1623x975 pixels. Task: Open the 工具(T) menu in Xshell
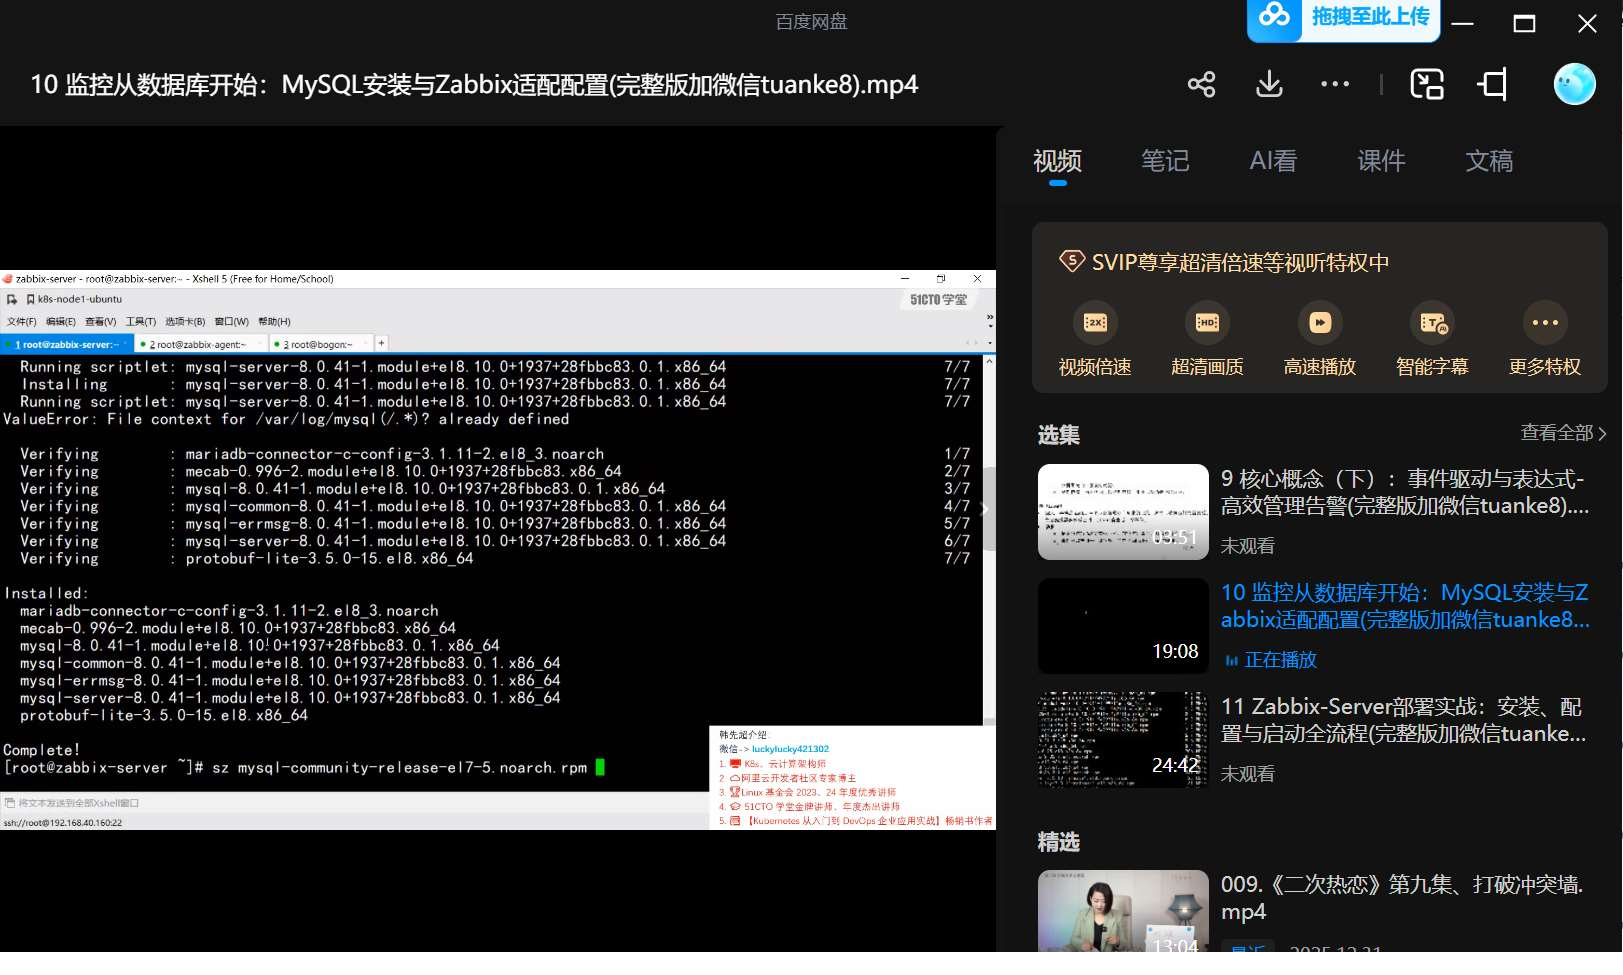[140, 321]
